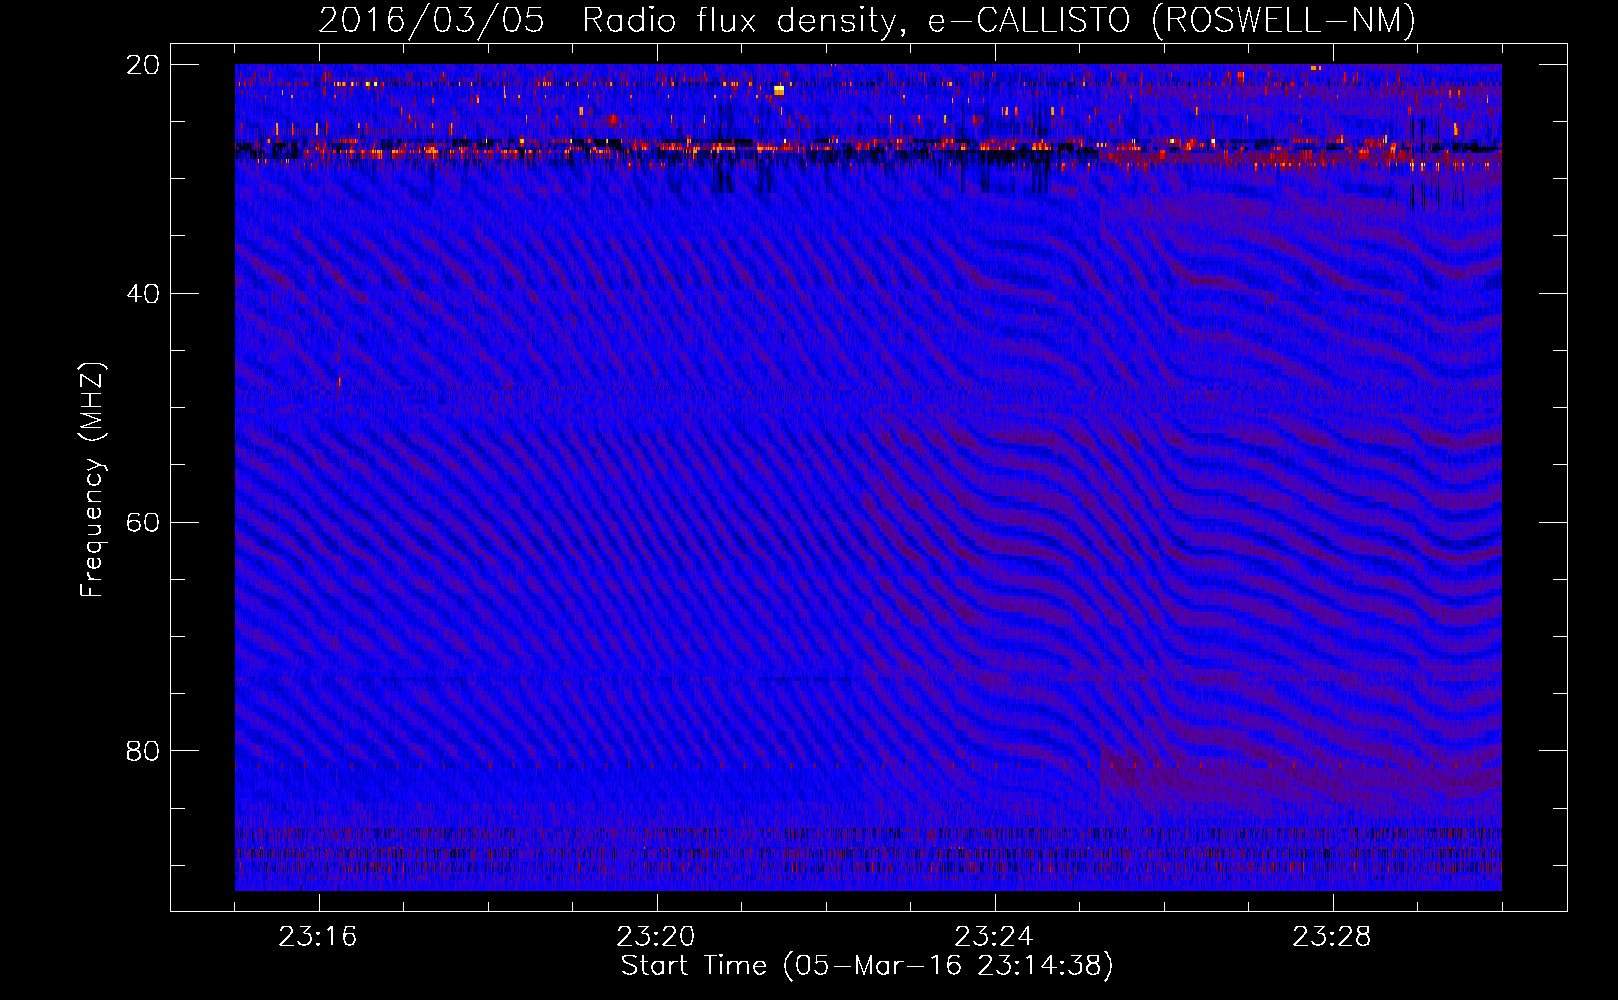Select the 'Frequency (MHZ)' axis label

coord(92,480)
